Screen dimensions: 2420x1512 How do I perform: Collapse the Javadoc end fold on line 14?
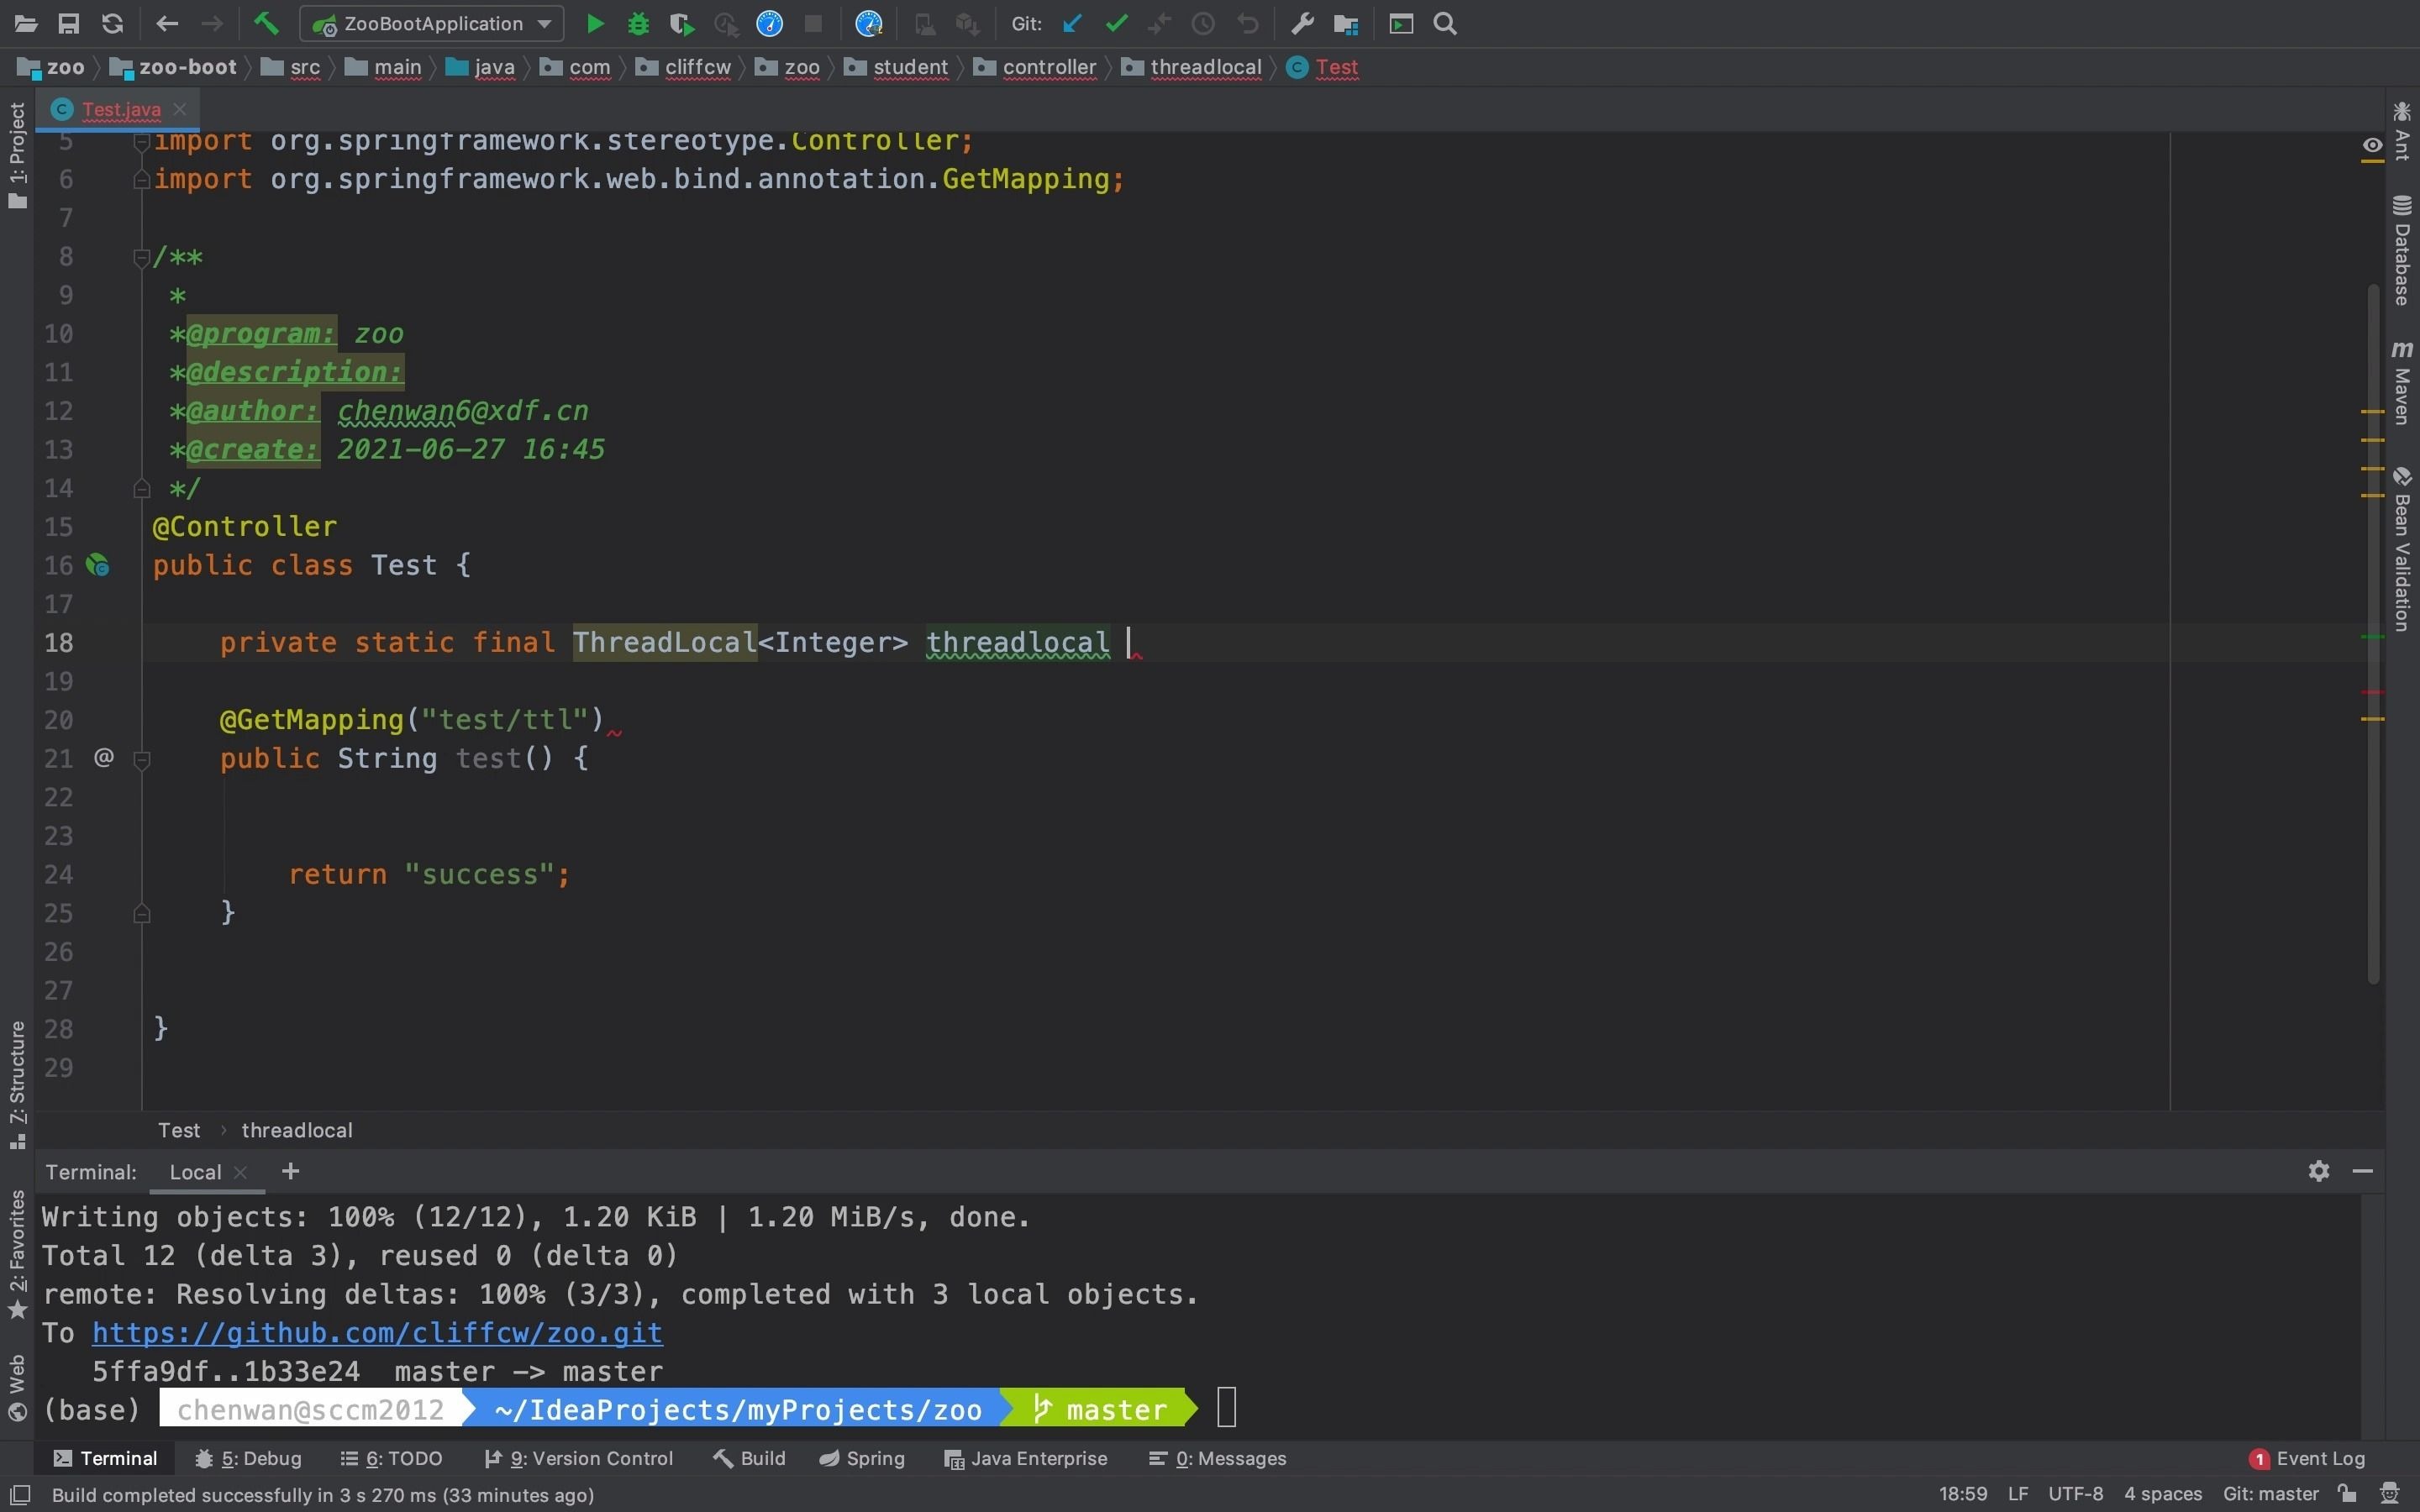coord(142,488)
